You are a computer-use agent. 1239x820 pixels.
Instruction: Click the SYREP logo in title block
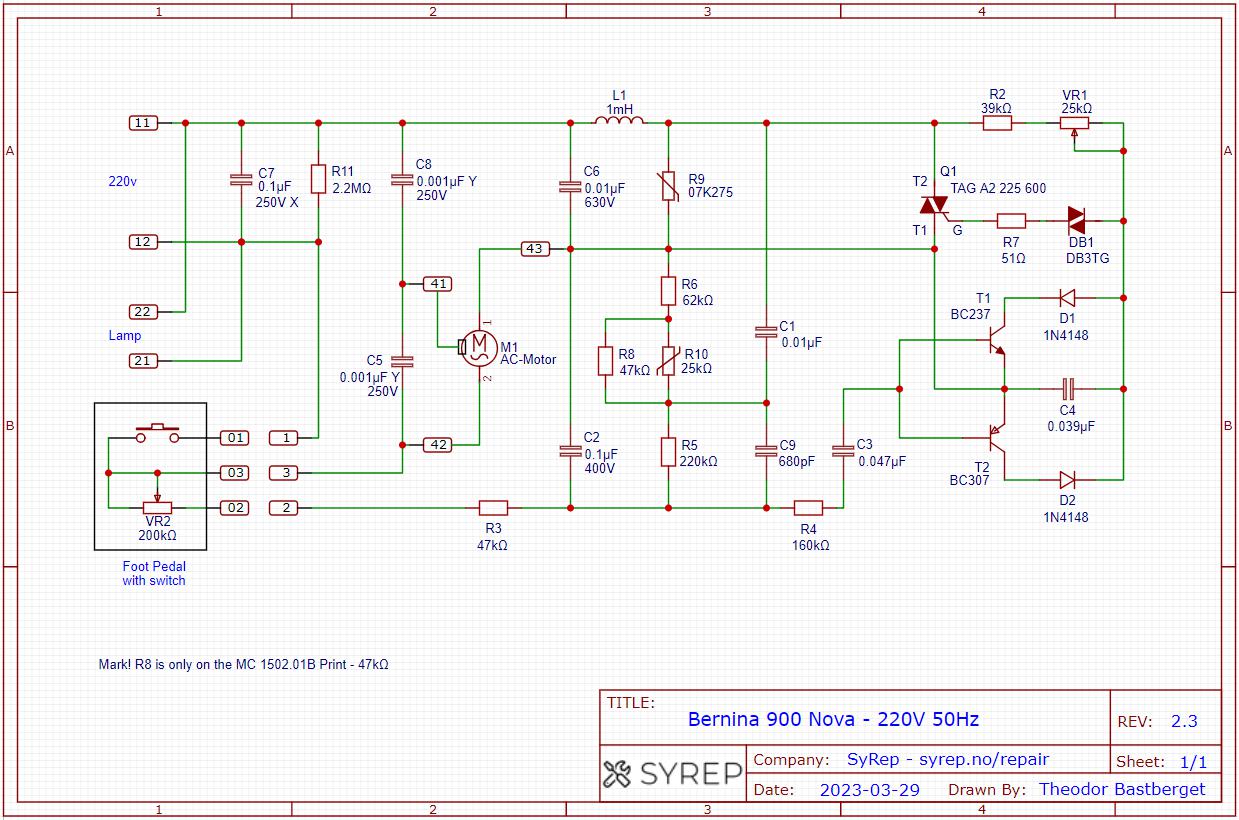click(673, 774)
